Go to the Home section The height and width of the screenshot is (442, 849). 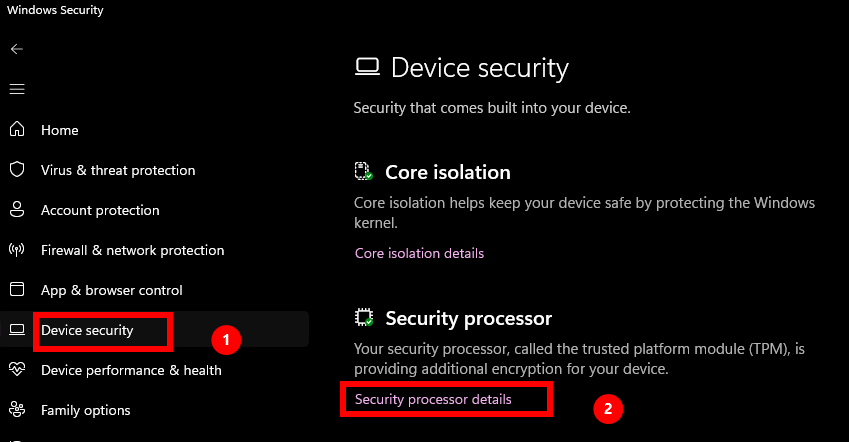[x=60, y=130]
